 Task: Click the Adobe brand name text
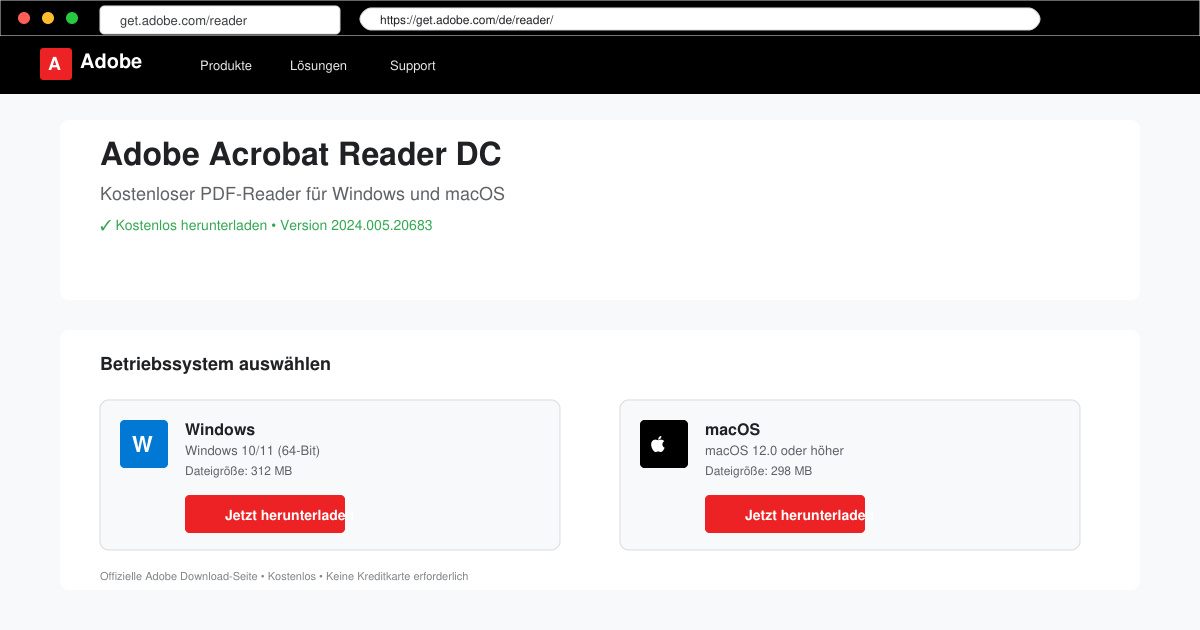click(x=111, y=62)
